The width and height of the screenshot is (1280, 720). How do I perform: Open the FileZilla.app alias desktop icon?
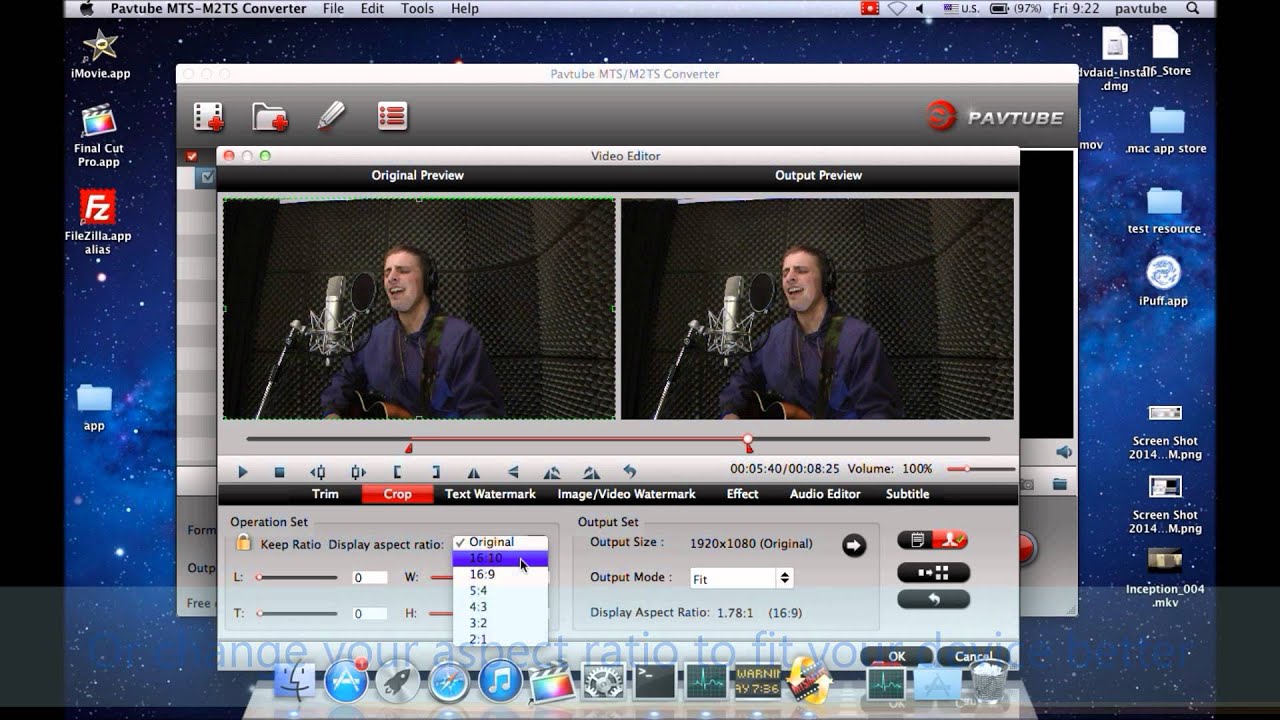click(98, 222)
